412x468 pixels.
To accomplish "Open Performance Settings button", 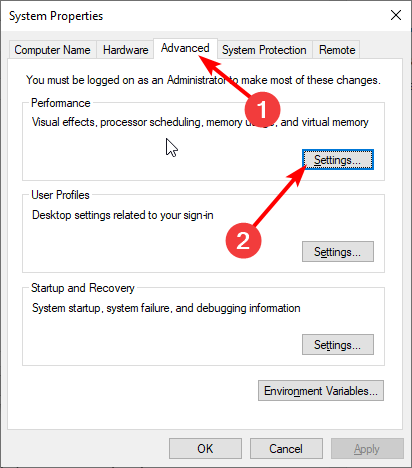I will point(338,160).
